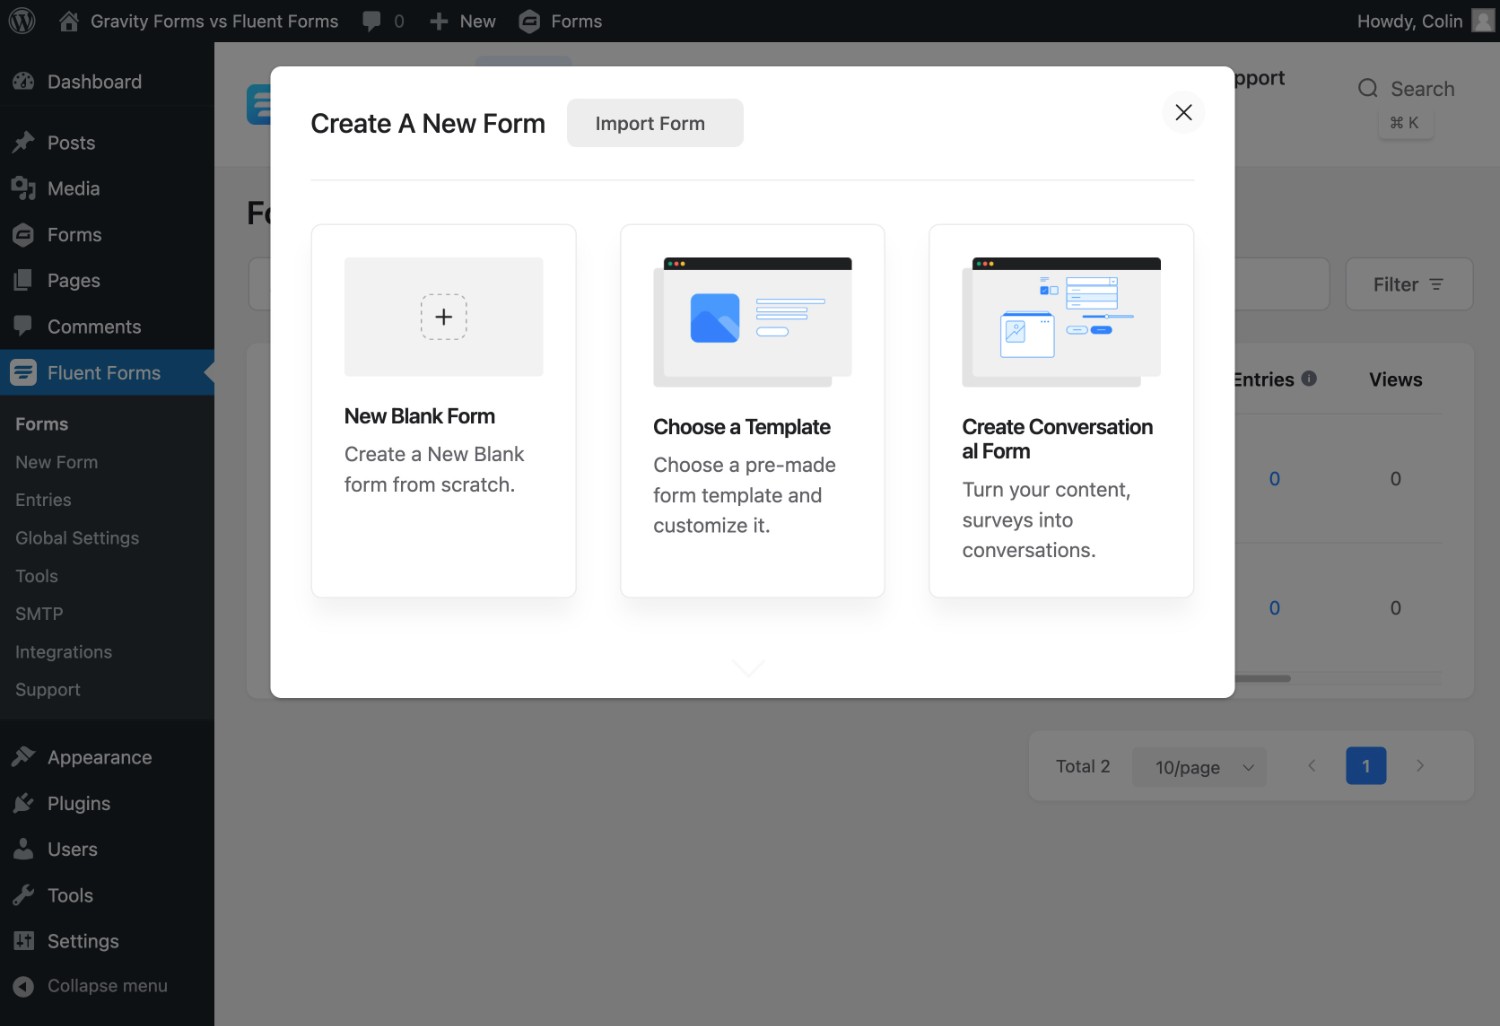The image size is (1500, 1026).
Task: Click the Total 2 label
Action: (1083, 766)
